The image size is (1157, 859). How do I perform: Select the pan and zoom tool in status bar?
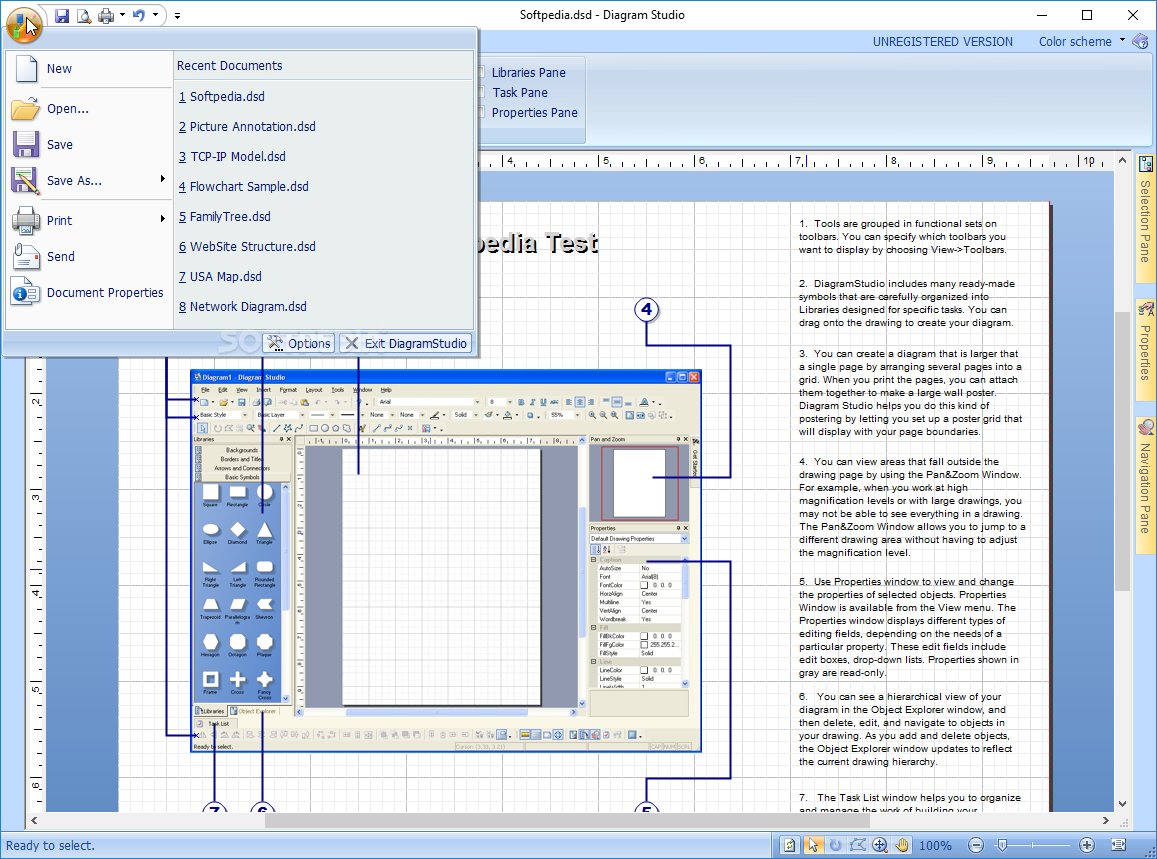(x=880, y=845)
